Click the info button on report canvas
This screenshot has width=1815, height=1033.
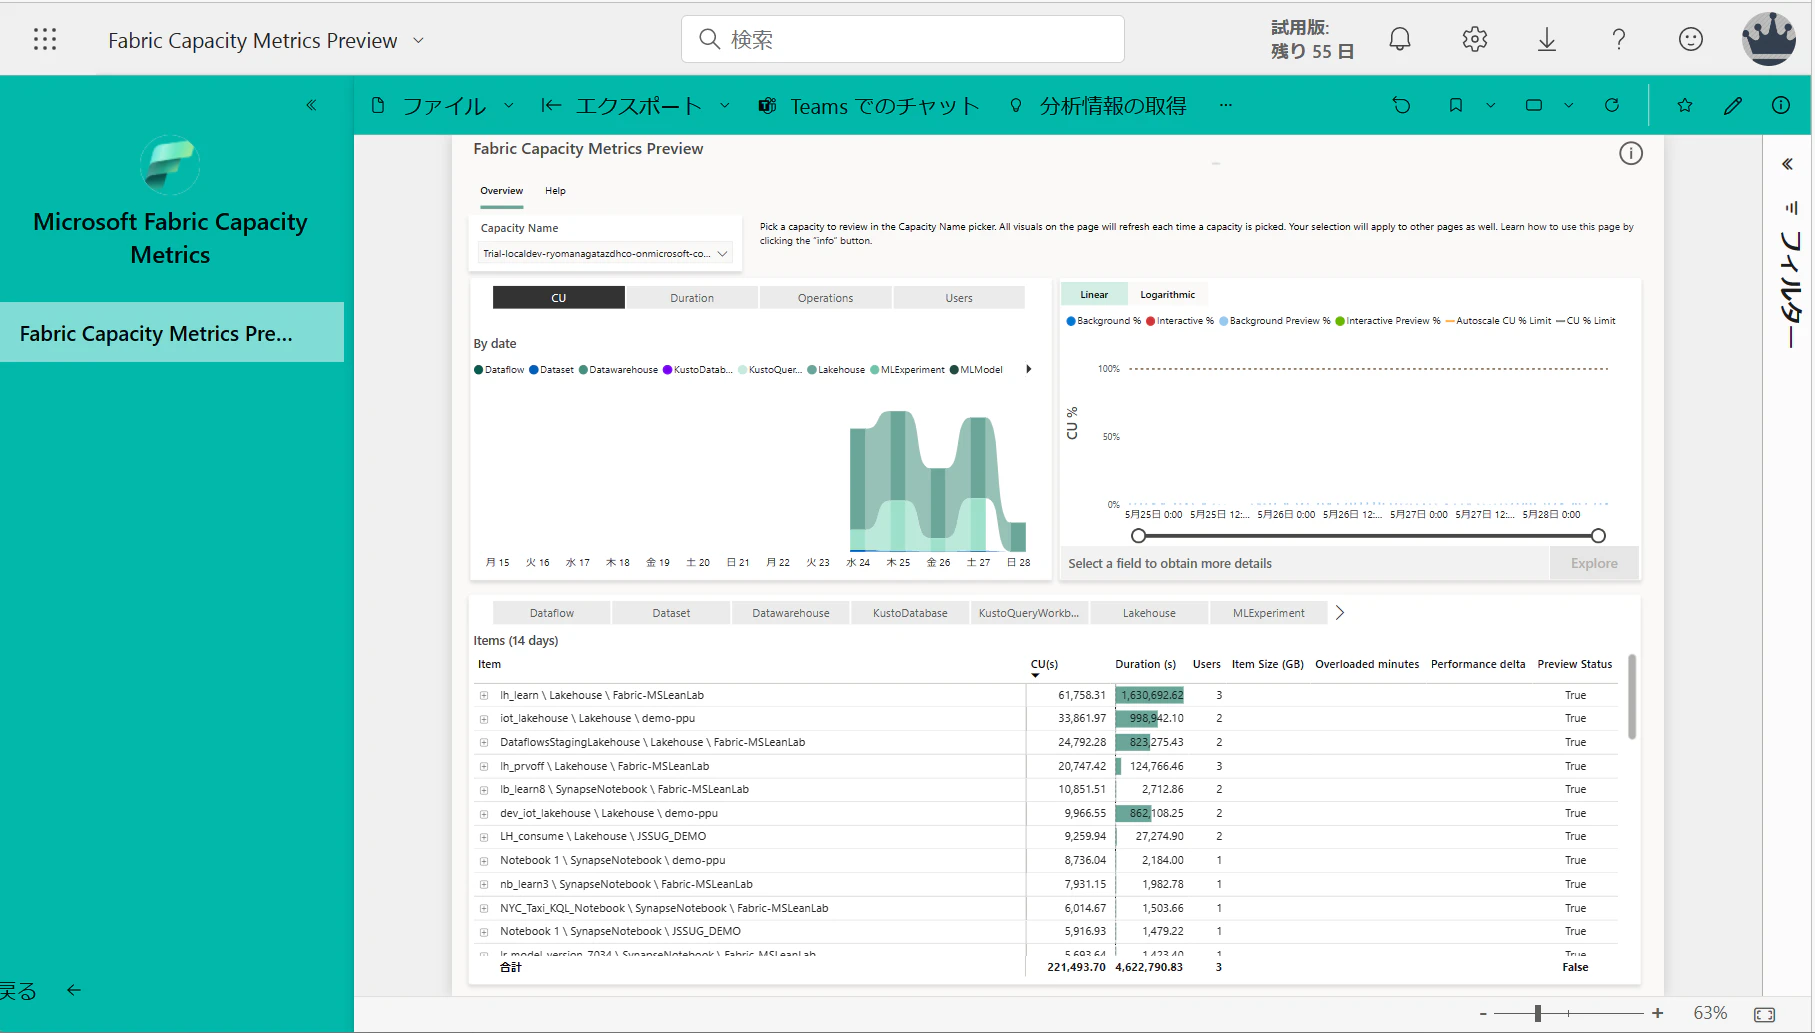[x=1631, y=153]
